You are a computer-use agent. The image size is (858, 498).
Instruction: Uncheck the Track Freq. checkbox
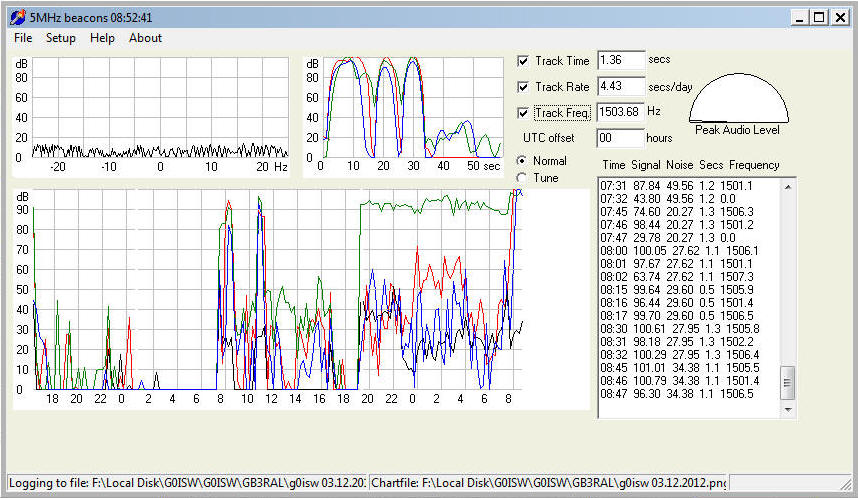pyautogui.click(x=523, y=113)
